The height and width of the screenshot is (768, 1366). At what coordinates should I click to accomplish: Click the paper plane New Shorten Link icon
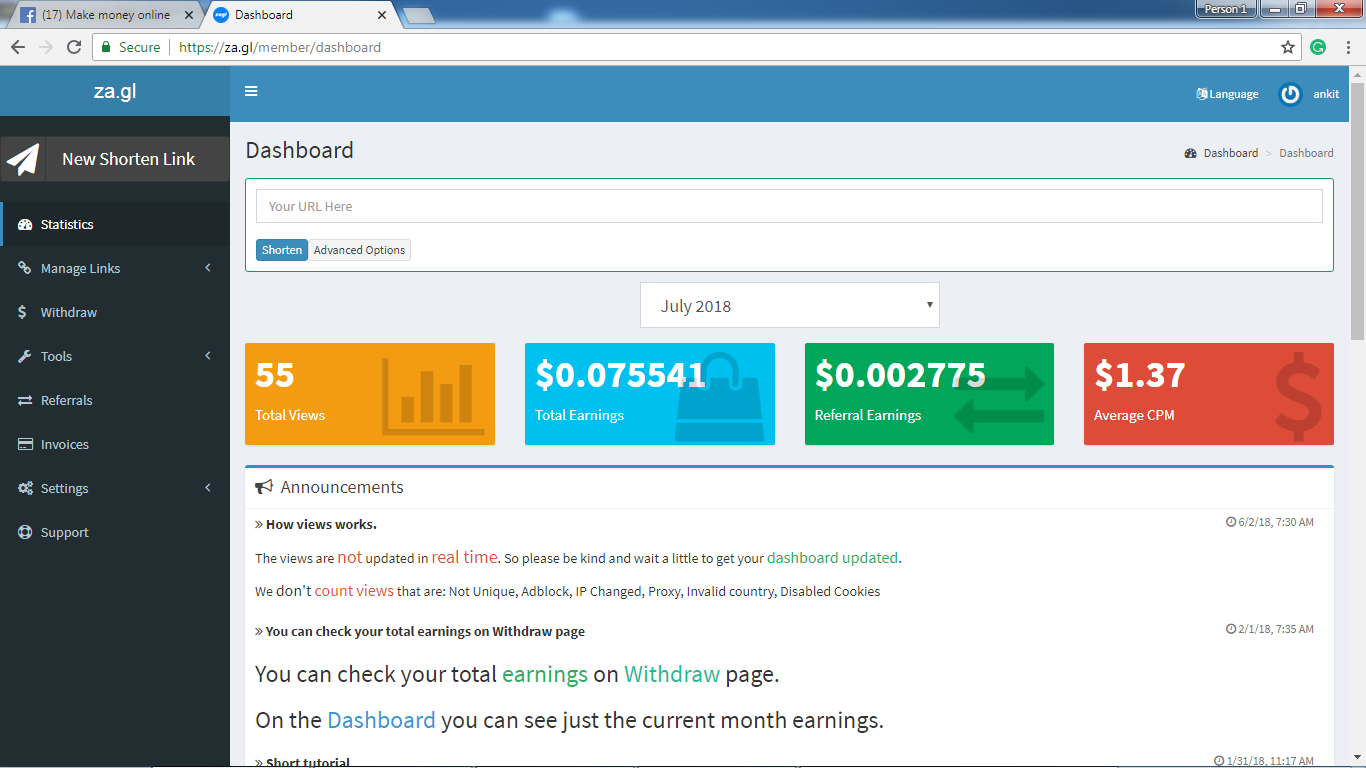(23, 159)
